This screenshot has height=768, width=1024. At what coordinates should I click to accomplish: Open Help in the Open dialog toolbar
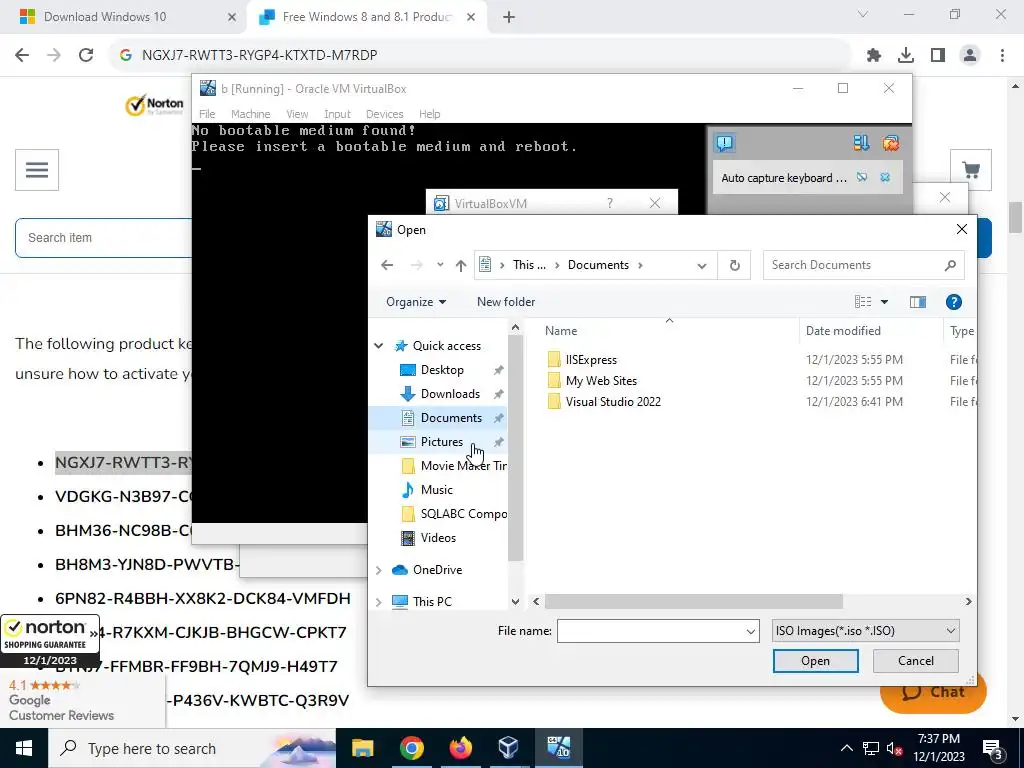[953, 302]
